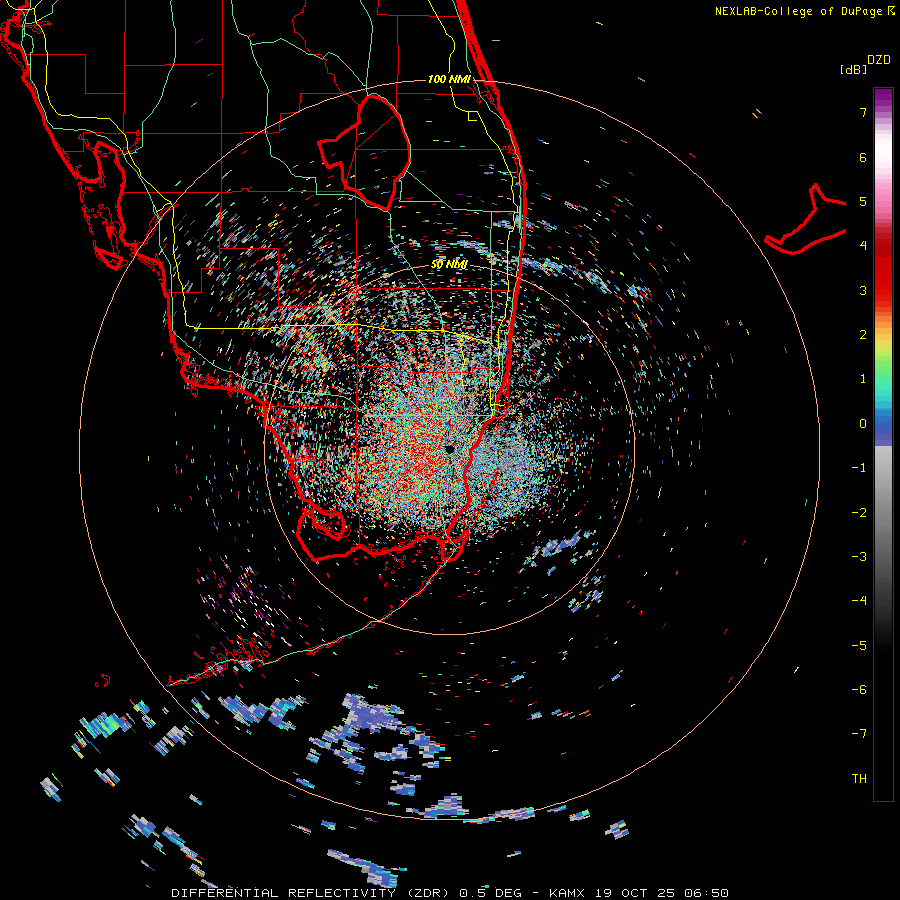The width and height of the screenshot is (900, 900).
Task: Click the 1 value on color scale
Action: (863, 379)
